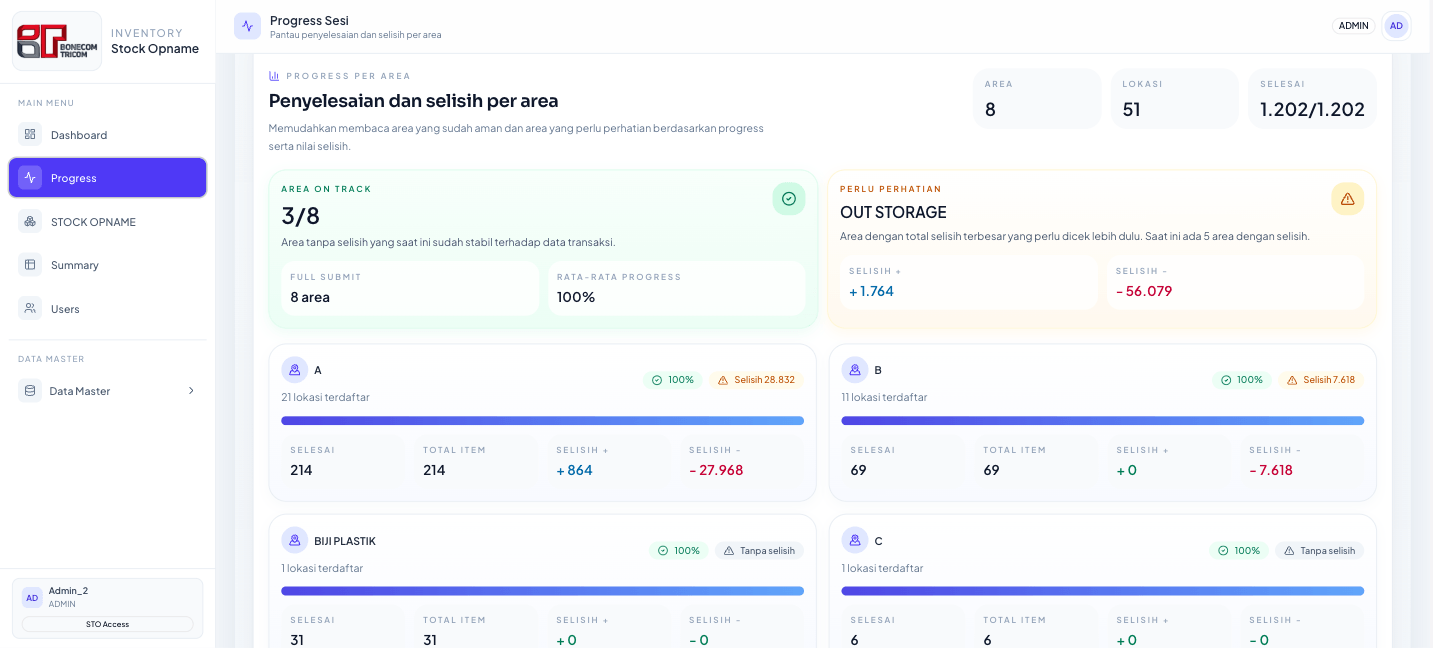Click area A Selisih - 27.968 value
This screenshot has height=648, width=1433.
click(716, 470)
